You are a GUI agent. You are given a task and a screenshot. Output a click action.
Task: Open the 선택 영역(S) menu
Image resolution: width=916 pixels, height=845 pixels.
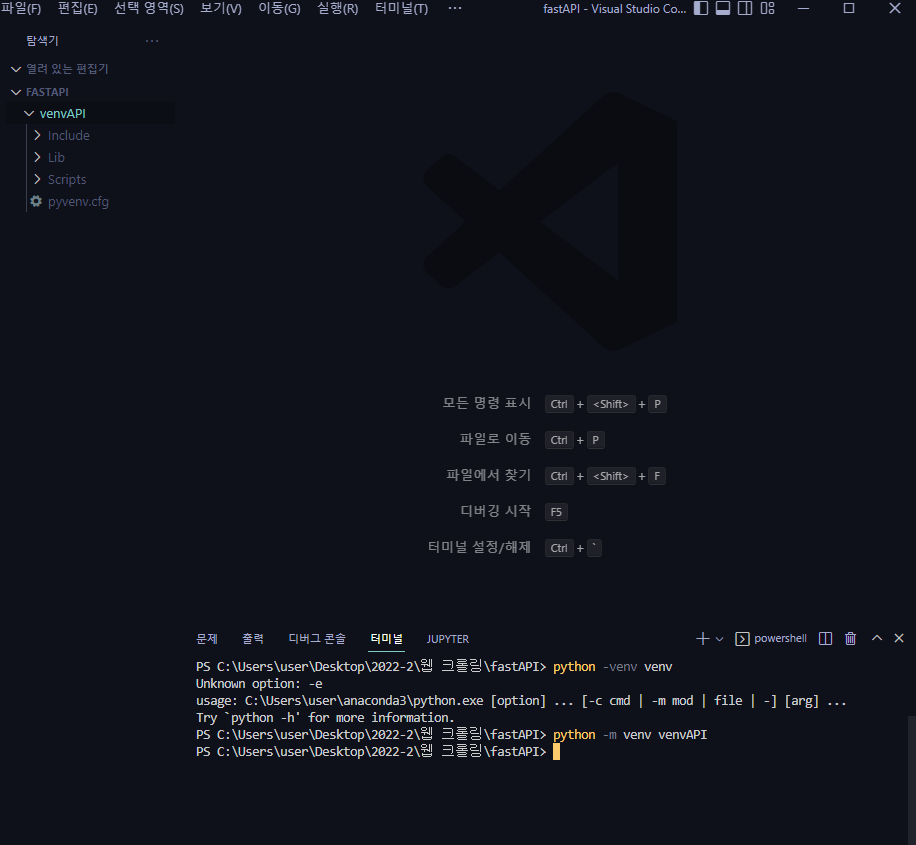coord(149,9)
